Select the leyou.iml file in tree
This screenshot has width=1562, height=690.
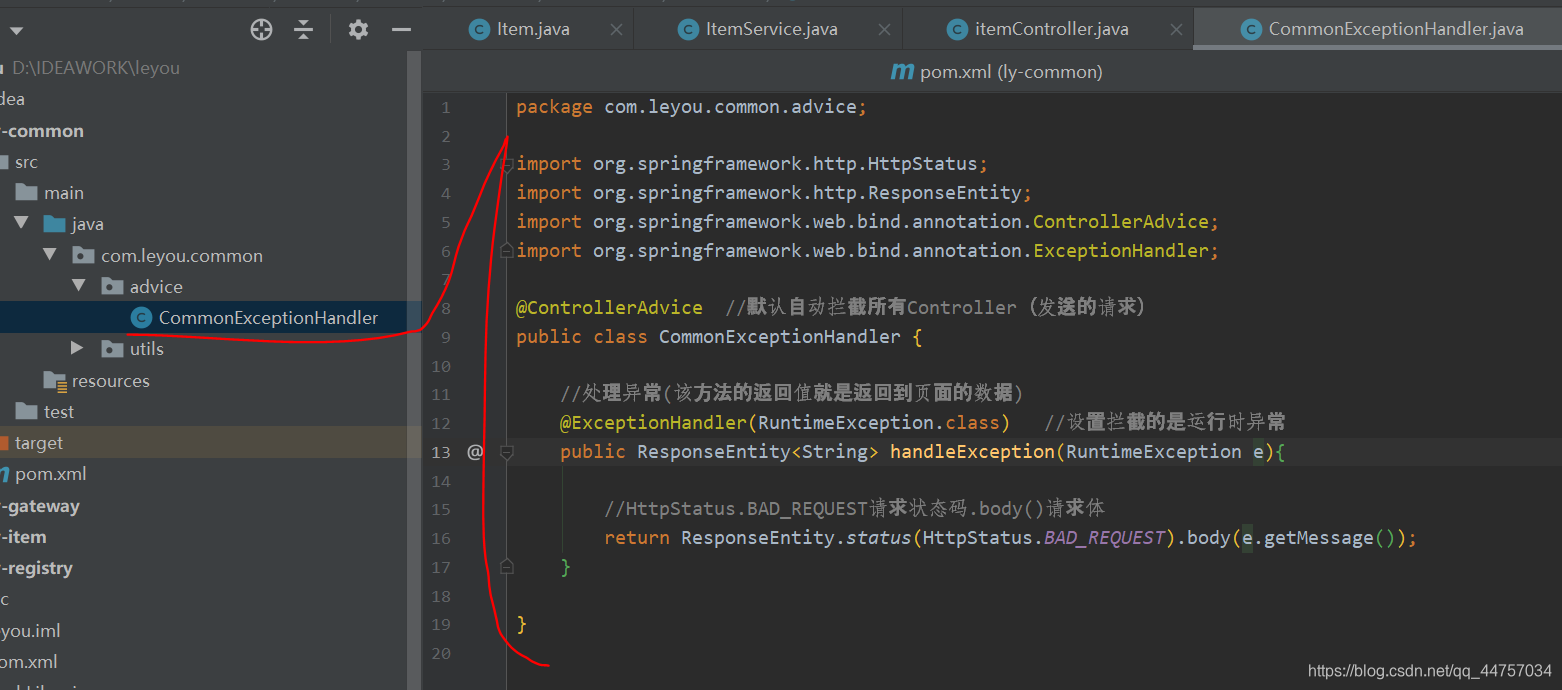click(x=31, y=631)
